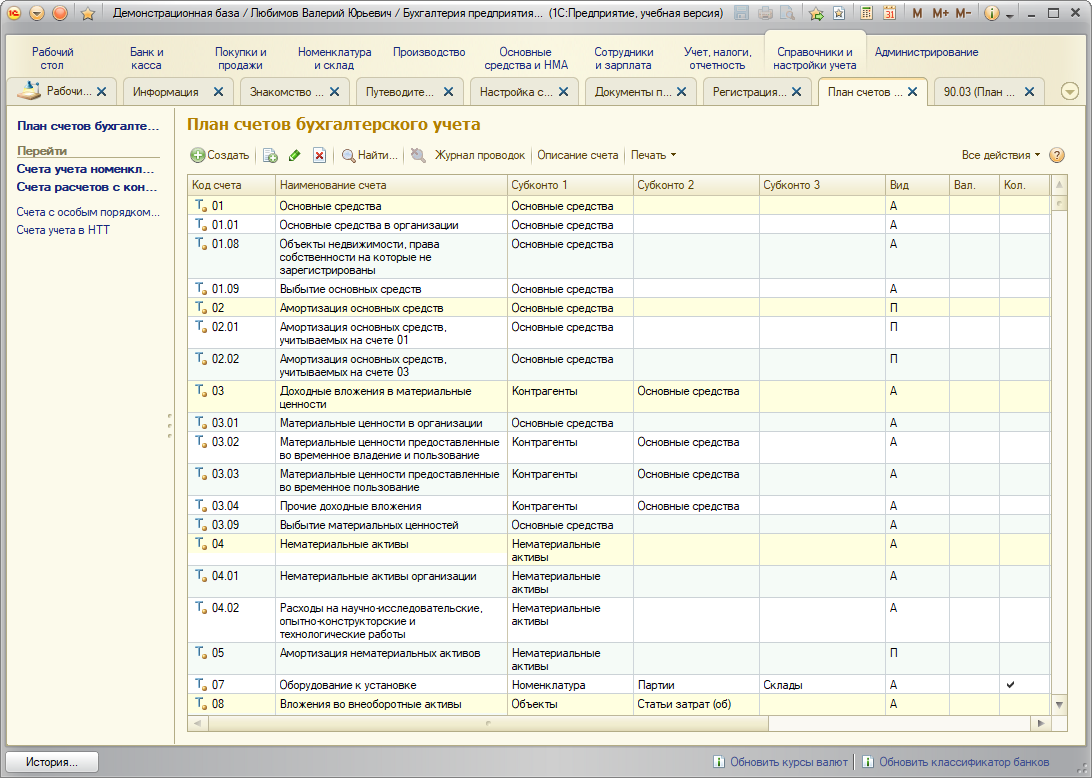
Task: Click Рабочий стол tab icon
Action: pyautogui.click(x=29, y=91)
